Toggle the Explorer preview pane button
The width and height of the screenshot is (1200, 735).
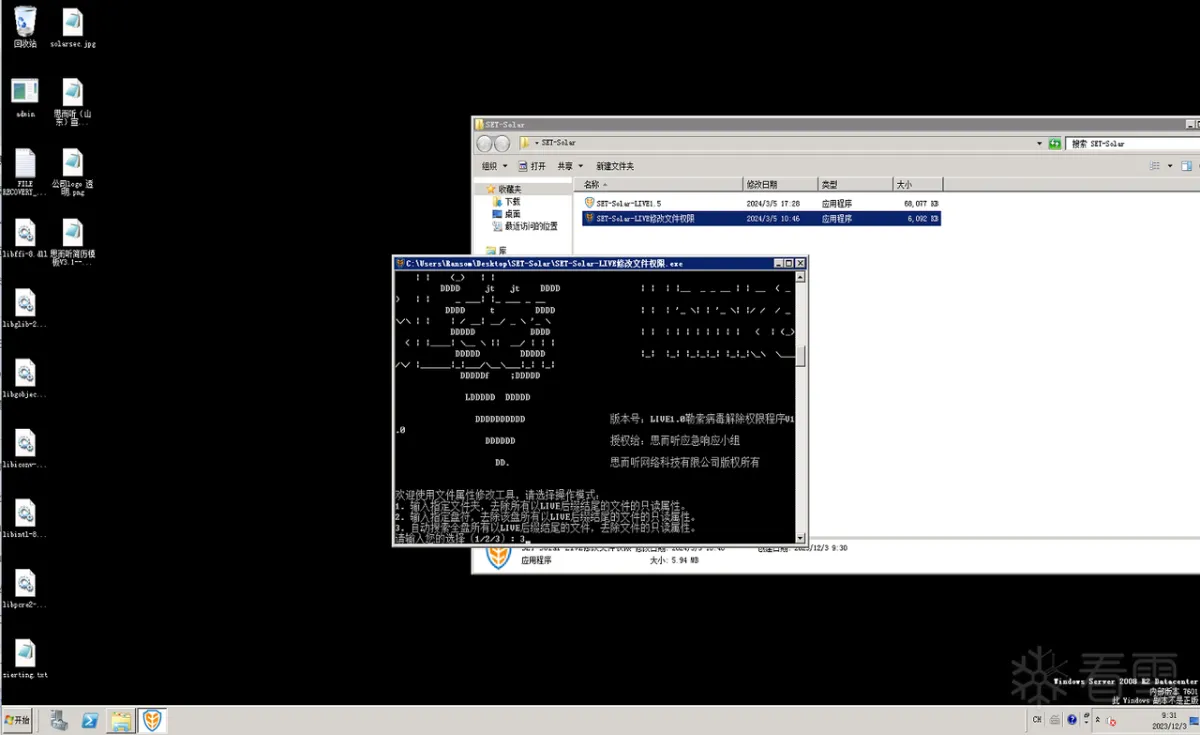point(1187,166)
